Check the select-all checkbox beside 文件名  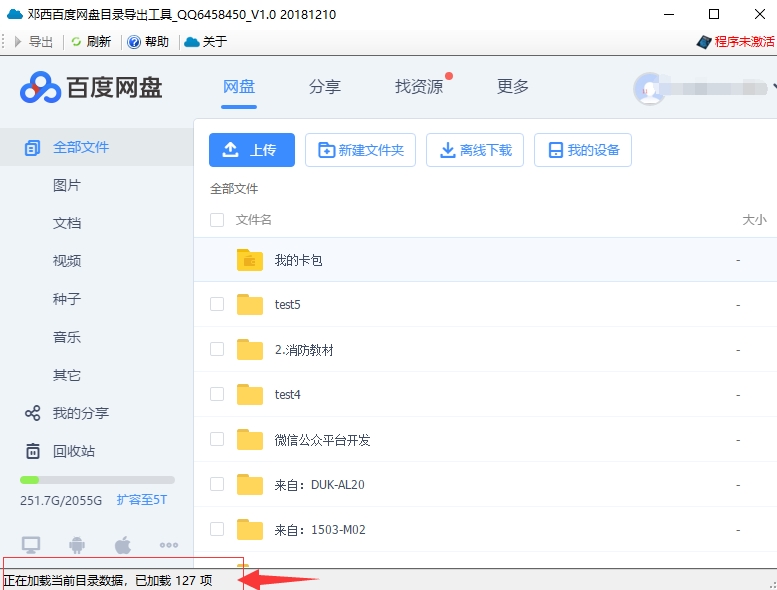(217, 220)
